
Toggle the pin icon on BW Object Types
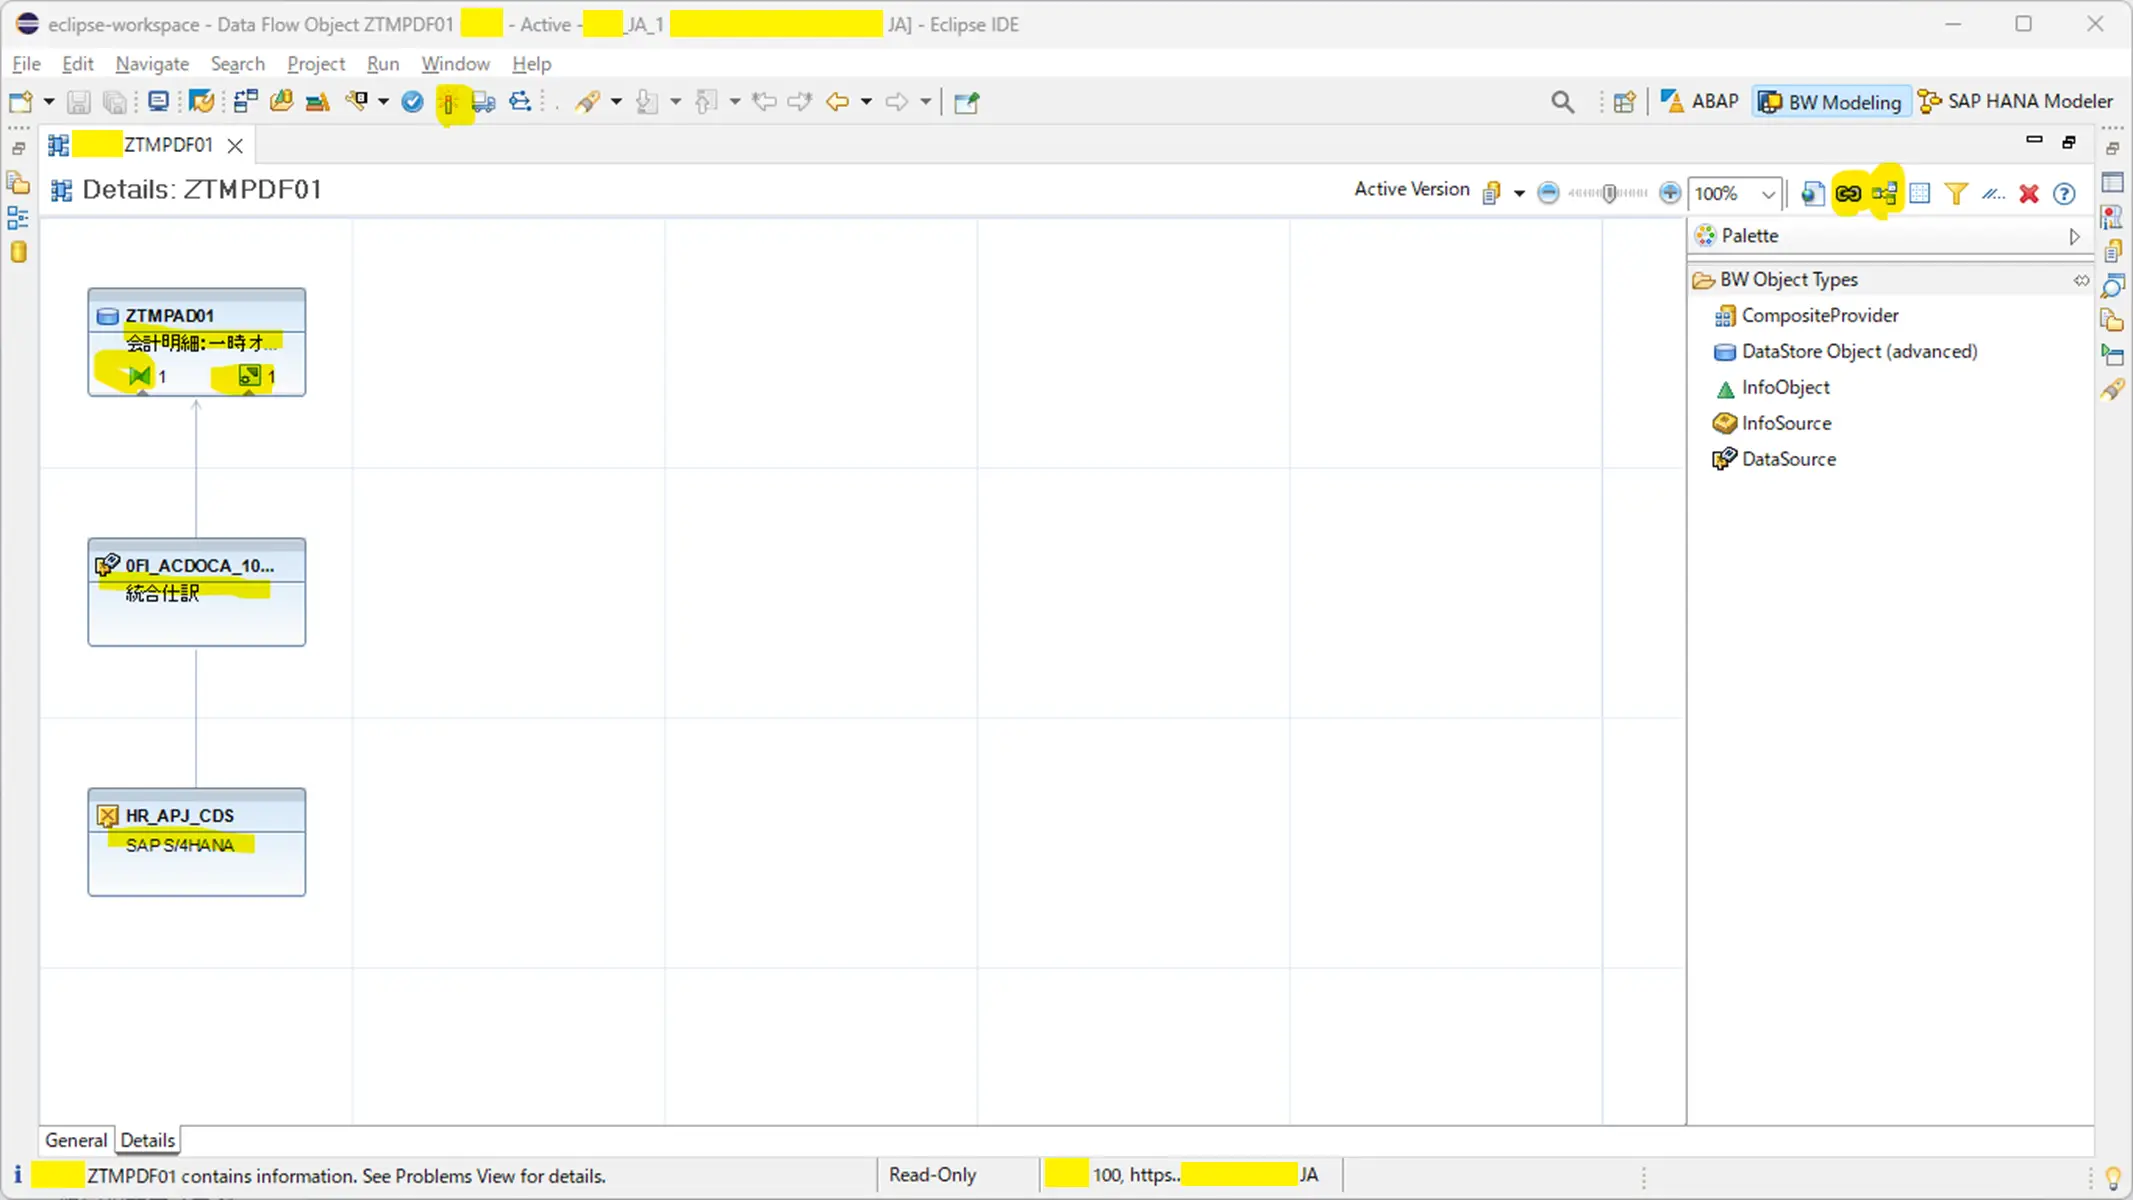point(2081,280)
